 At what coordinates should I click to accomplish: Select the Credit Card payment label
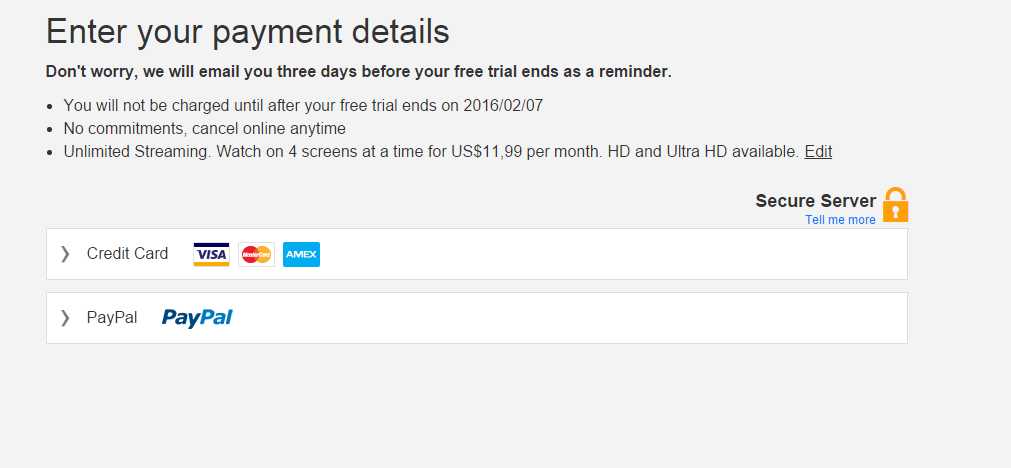pos(128,253)
